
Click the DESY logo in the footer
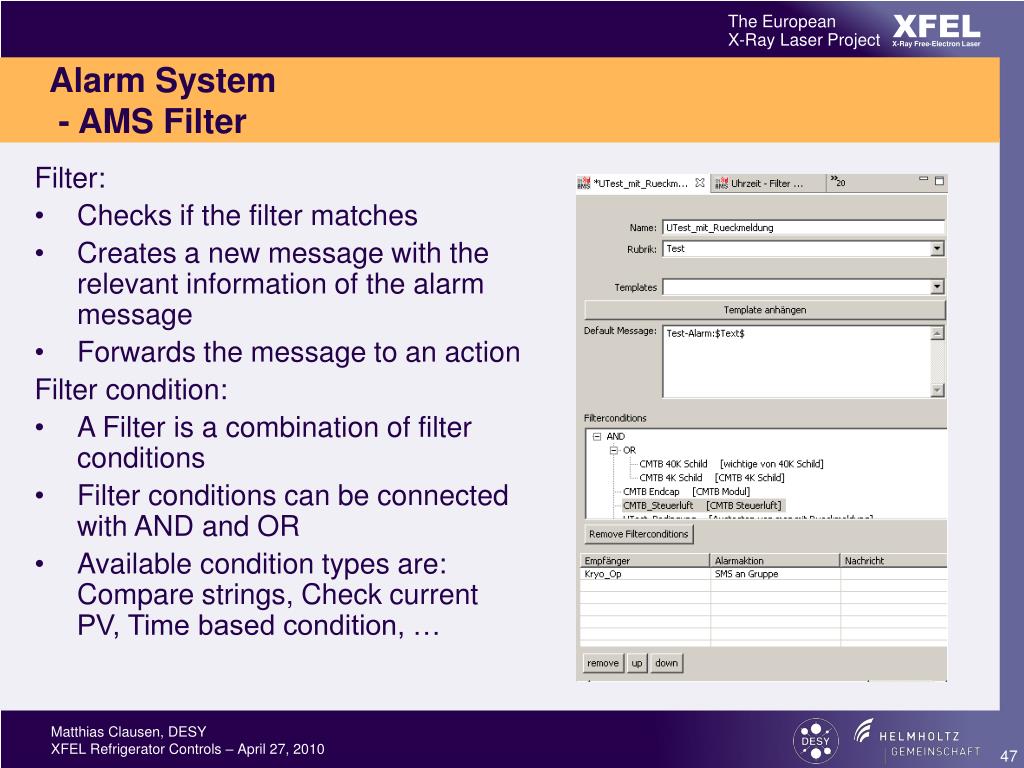click(x=815, y=741)
